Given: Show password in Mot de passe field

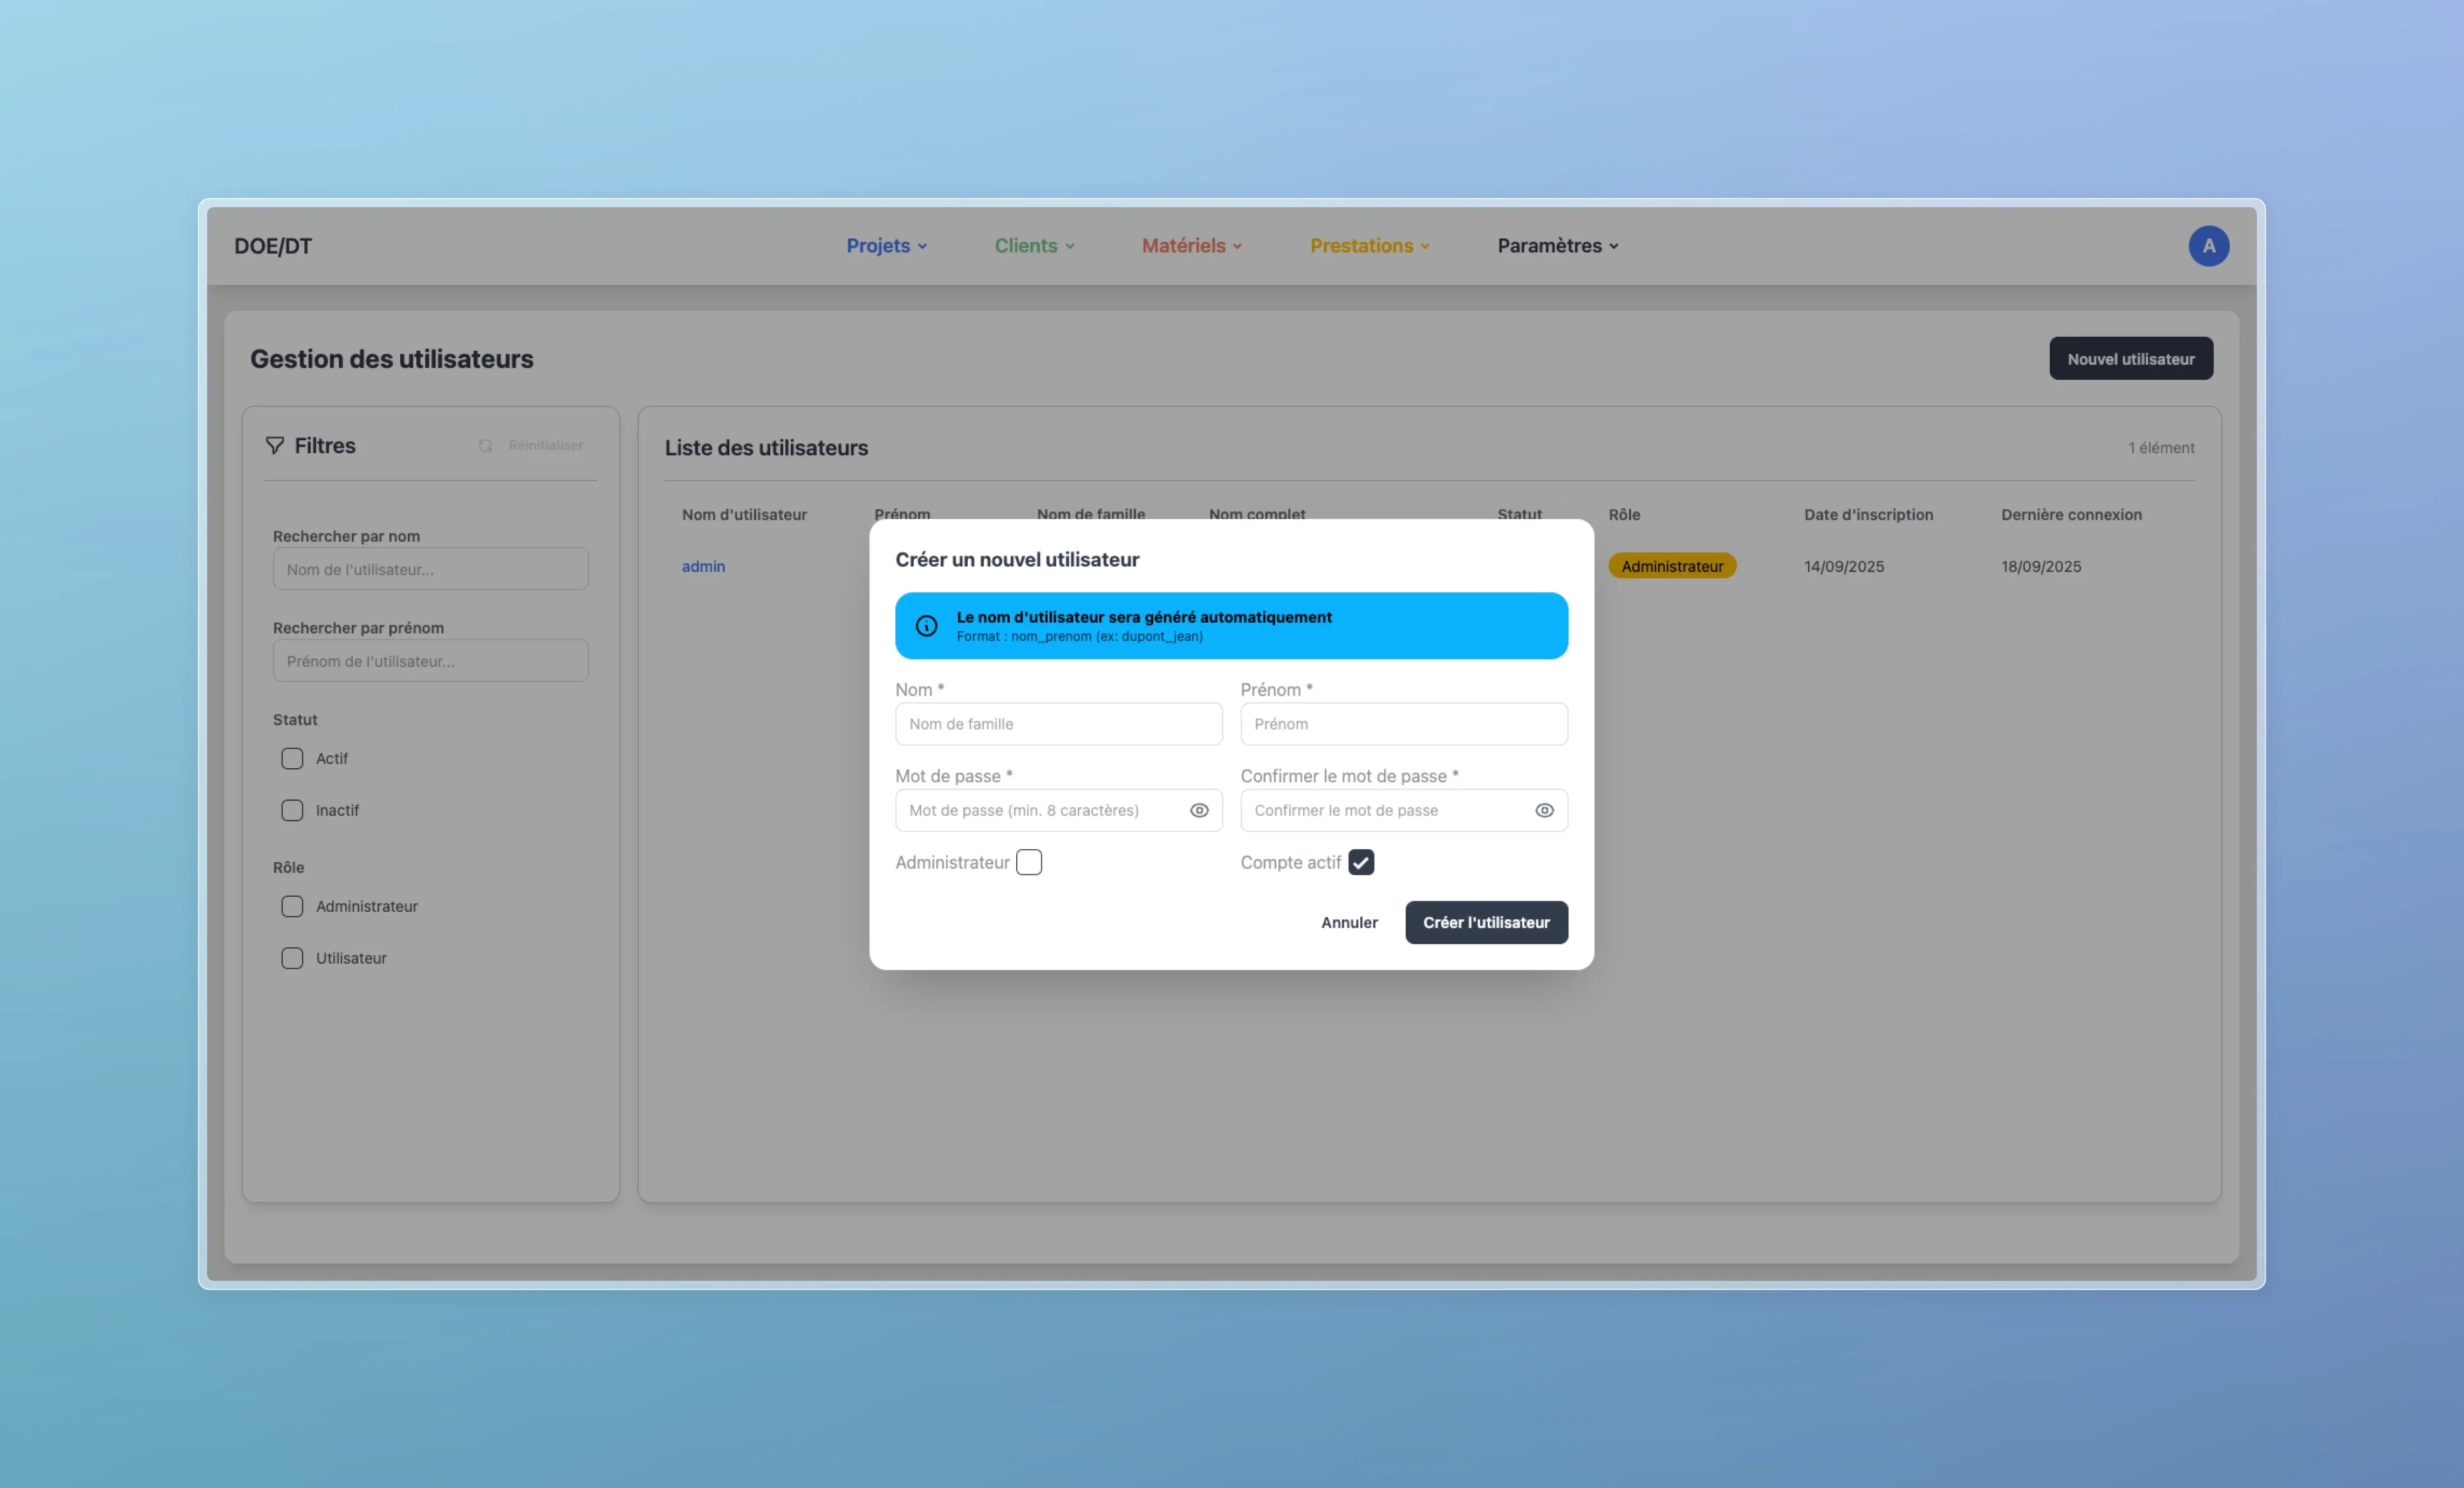Looking at the screenshot, I should (x=1199, y=810).
